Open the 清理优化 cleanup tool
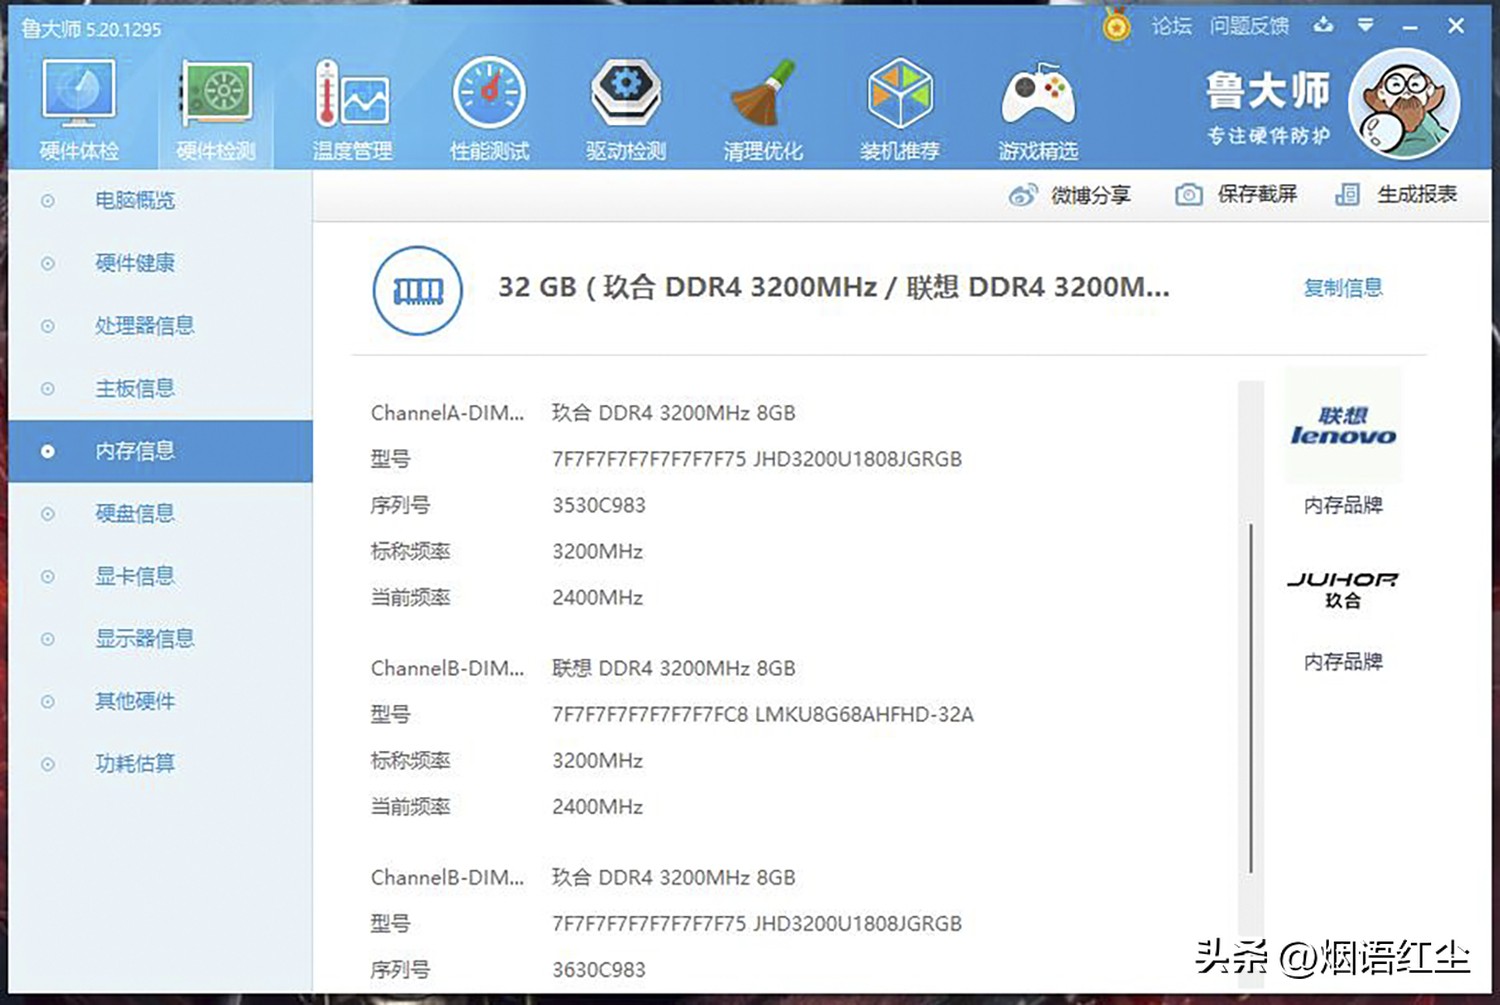Screen dimensions: 1500x1005 tap(763, 105)
